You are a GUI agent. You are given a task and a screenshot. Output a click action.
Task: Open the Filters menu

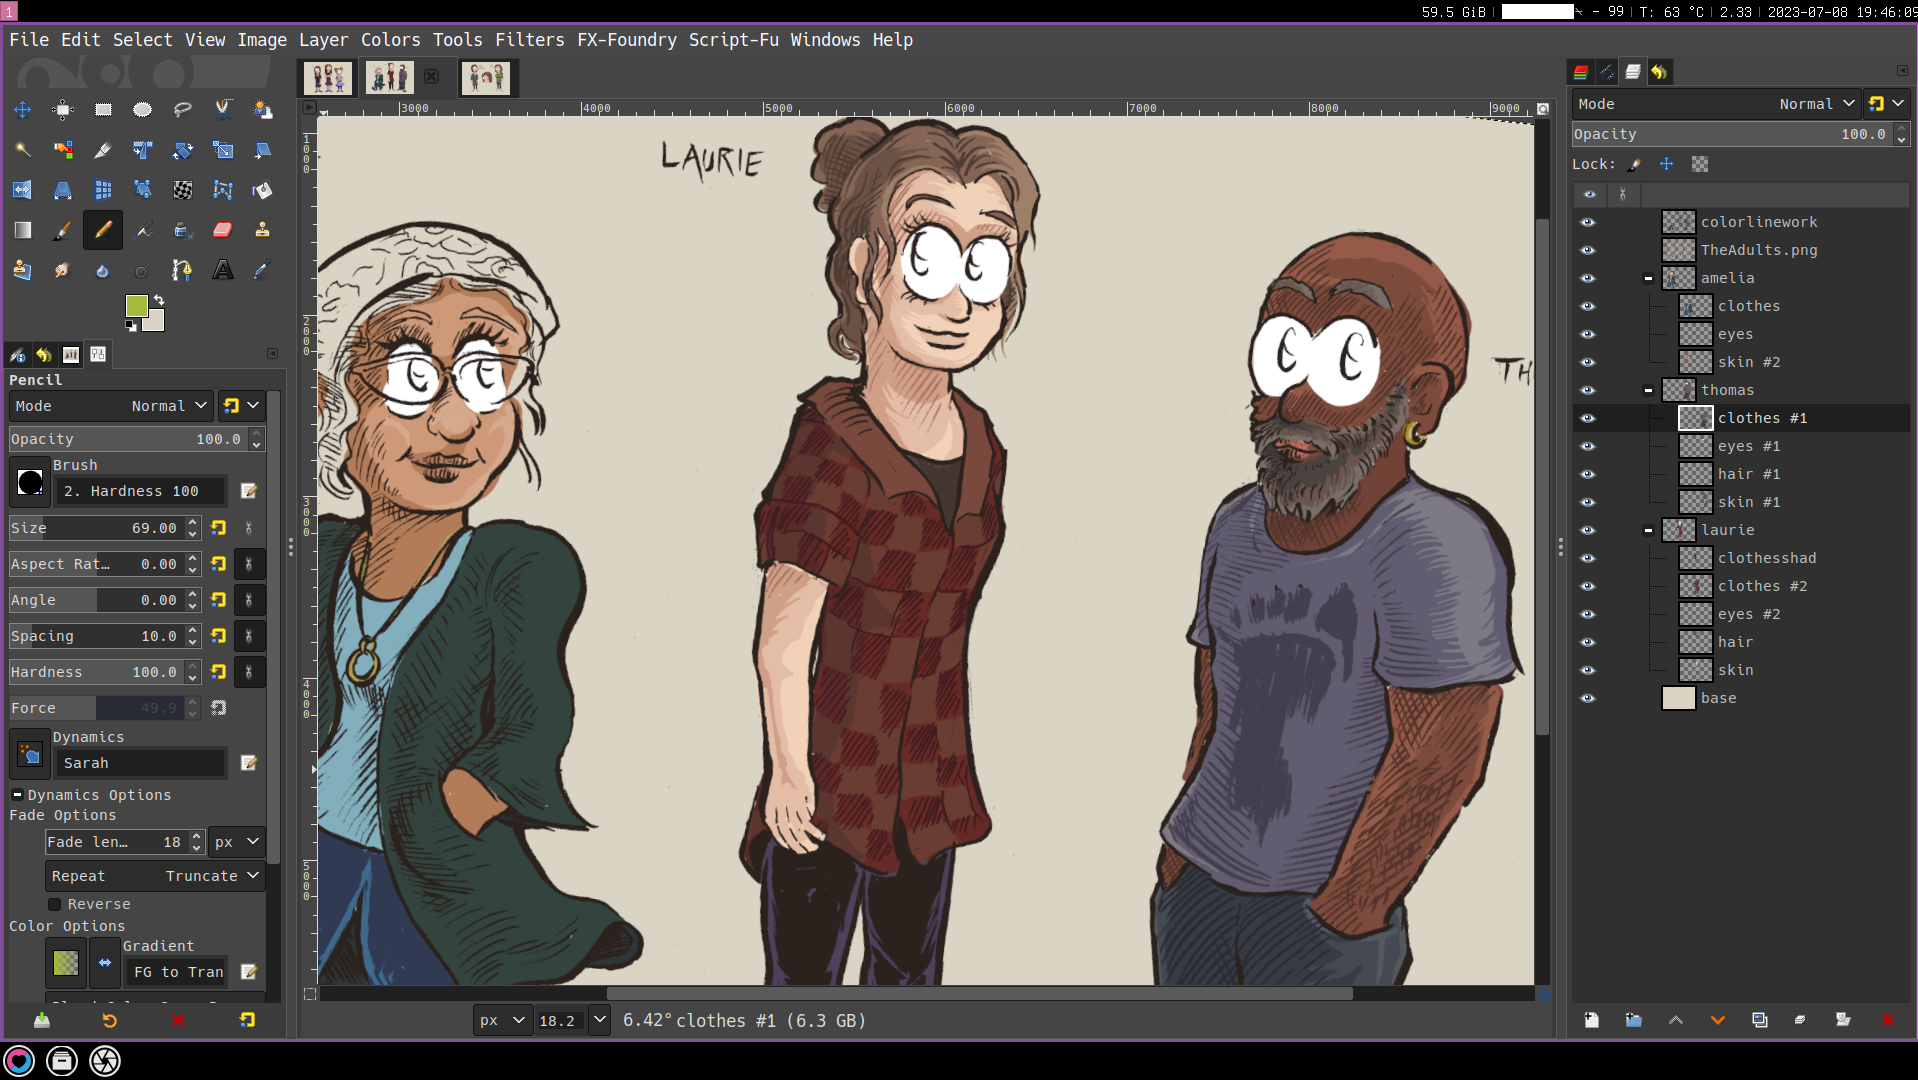tap(529, 40)
